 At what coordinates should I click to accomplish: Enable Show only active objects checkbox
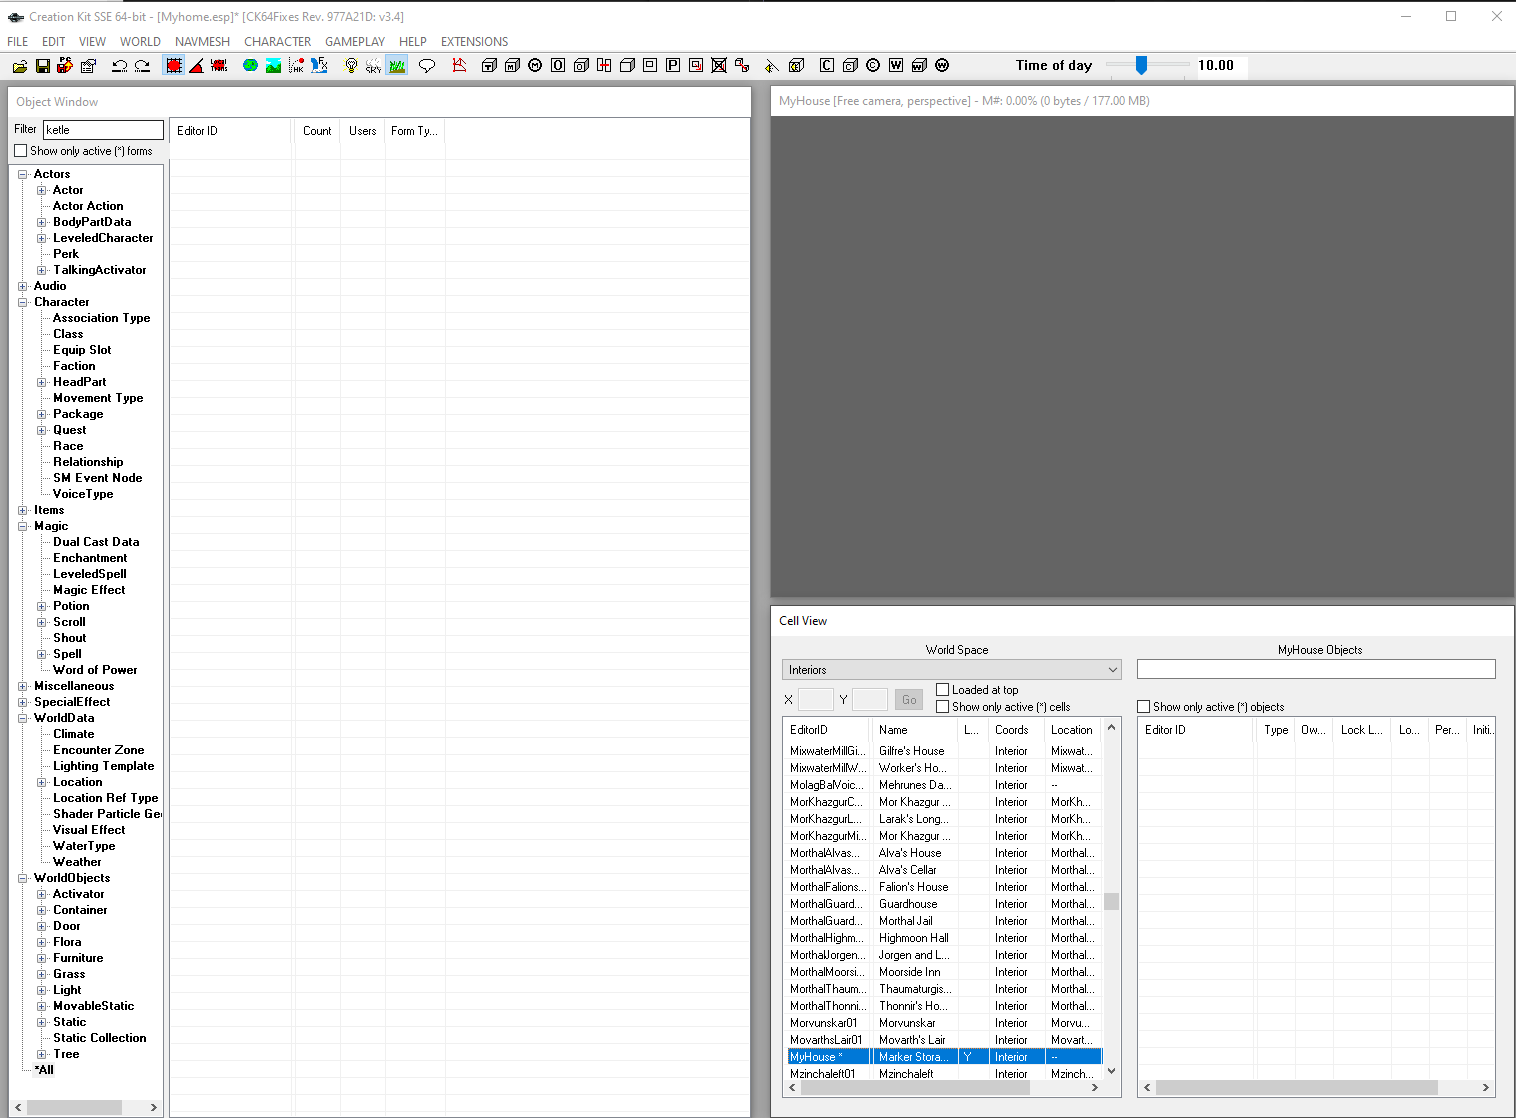pos(1144,707)
